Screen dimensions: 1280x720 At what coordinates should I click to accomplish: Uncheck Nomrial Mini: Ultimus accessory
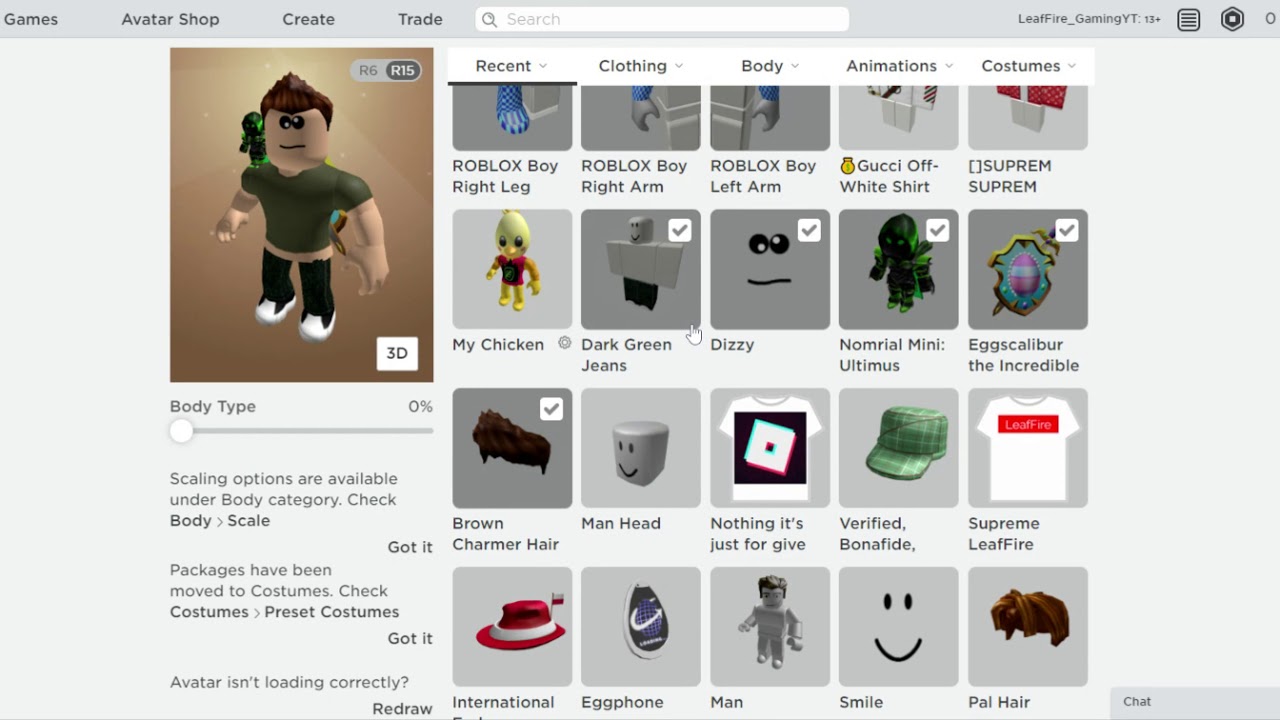tap(937, 231)
